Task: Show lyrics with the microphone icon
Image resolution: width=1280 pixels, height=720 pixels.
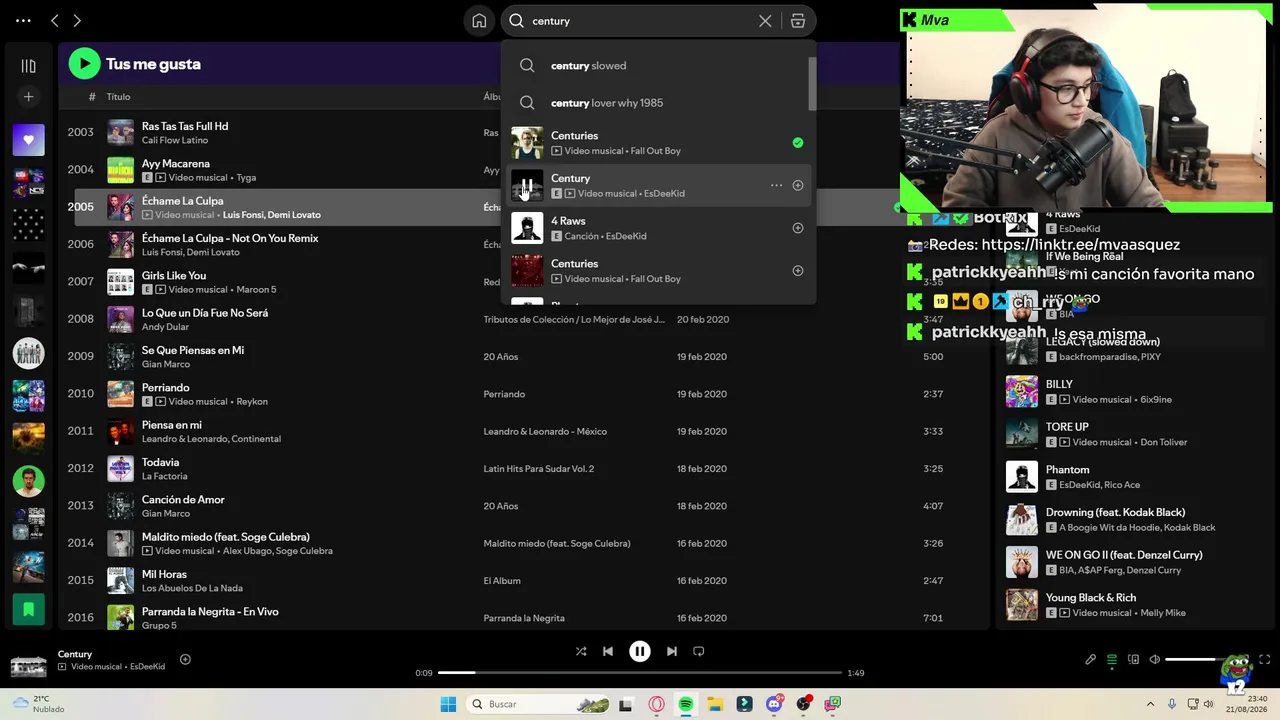Action: [x=1091, y=660]
